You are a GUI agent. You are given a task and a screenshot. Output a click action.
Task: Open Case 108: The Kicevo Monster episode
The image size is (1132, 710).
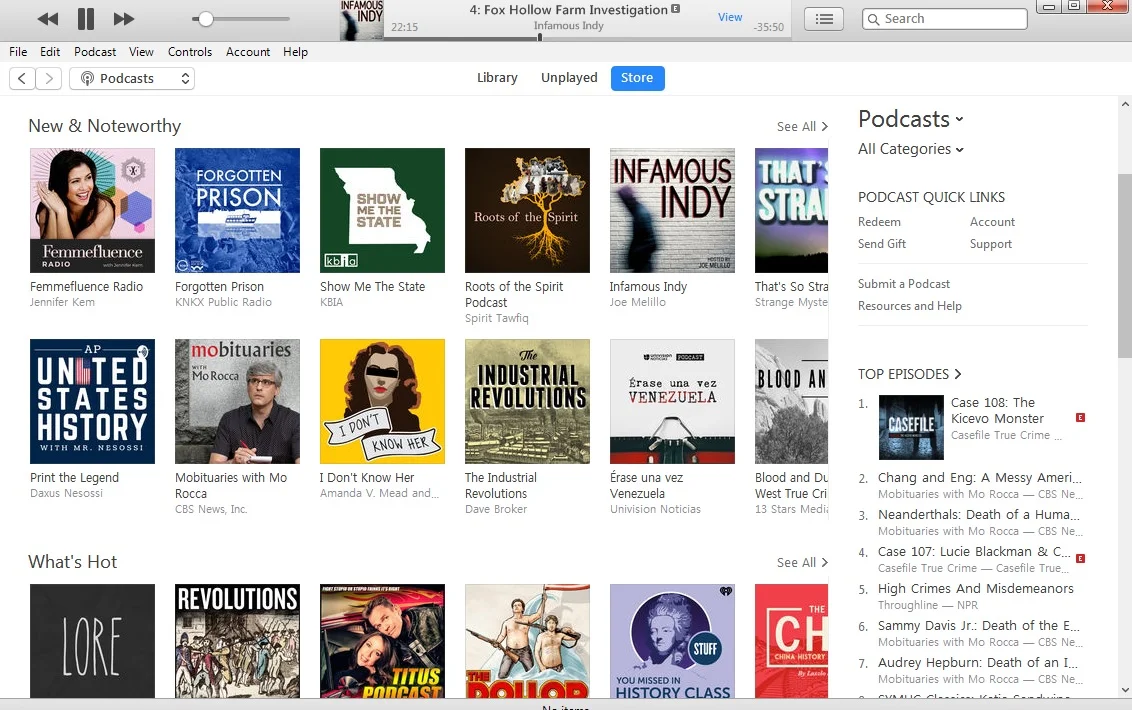coord(997,410)
